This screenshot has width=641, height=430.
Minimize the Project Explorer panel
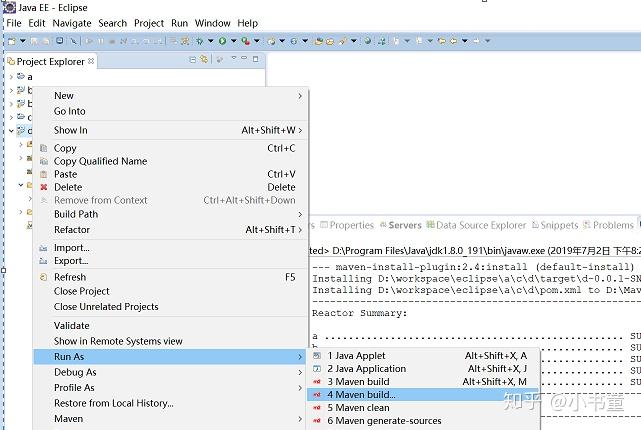[x=244, y=58]
